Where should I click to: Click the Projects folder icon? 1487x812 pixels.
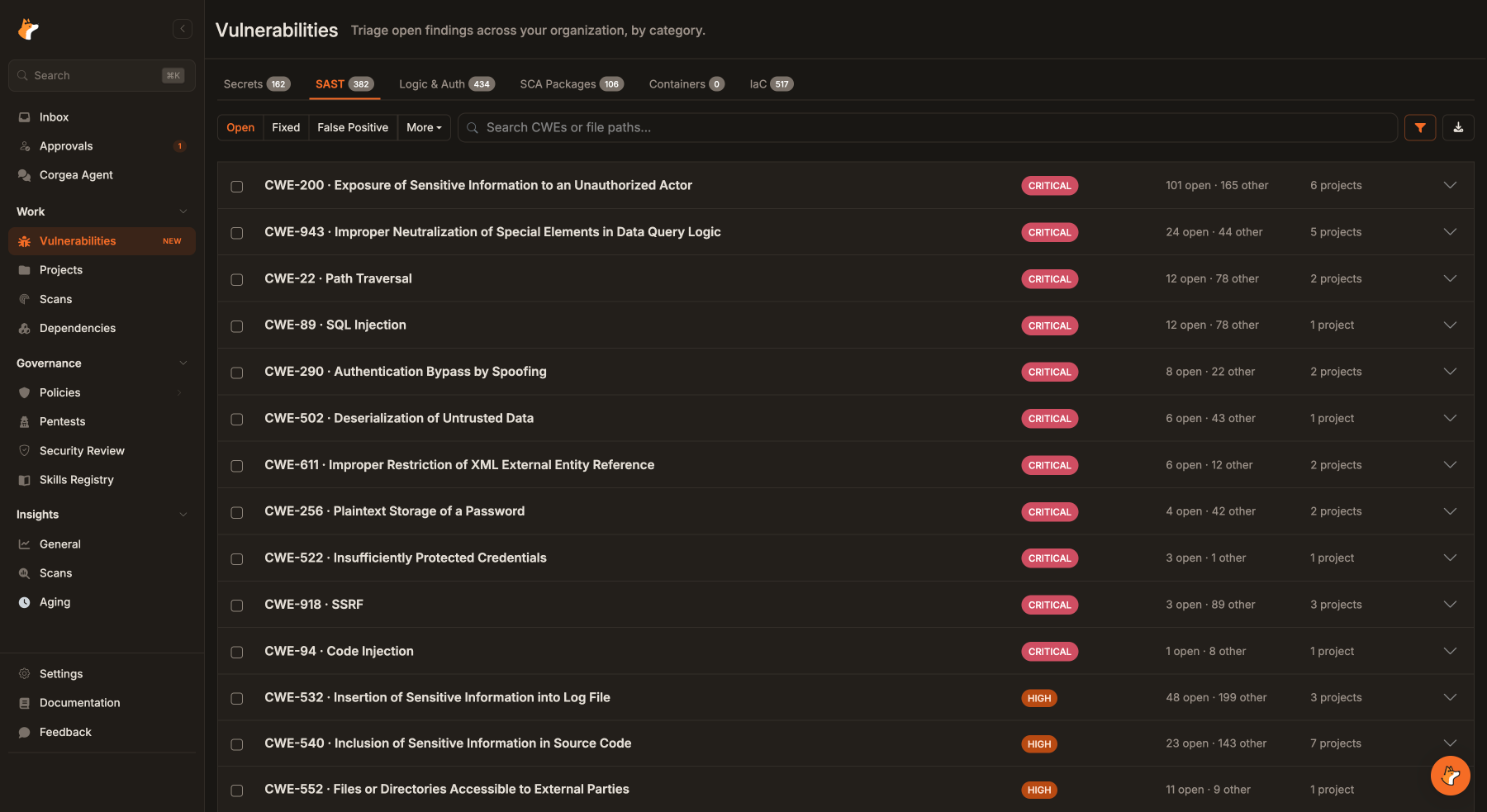click(x=25, y=270)
